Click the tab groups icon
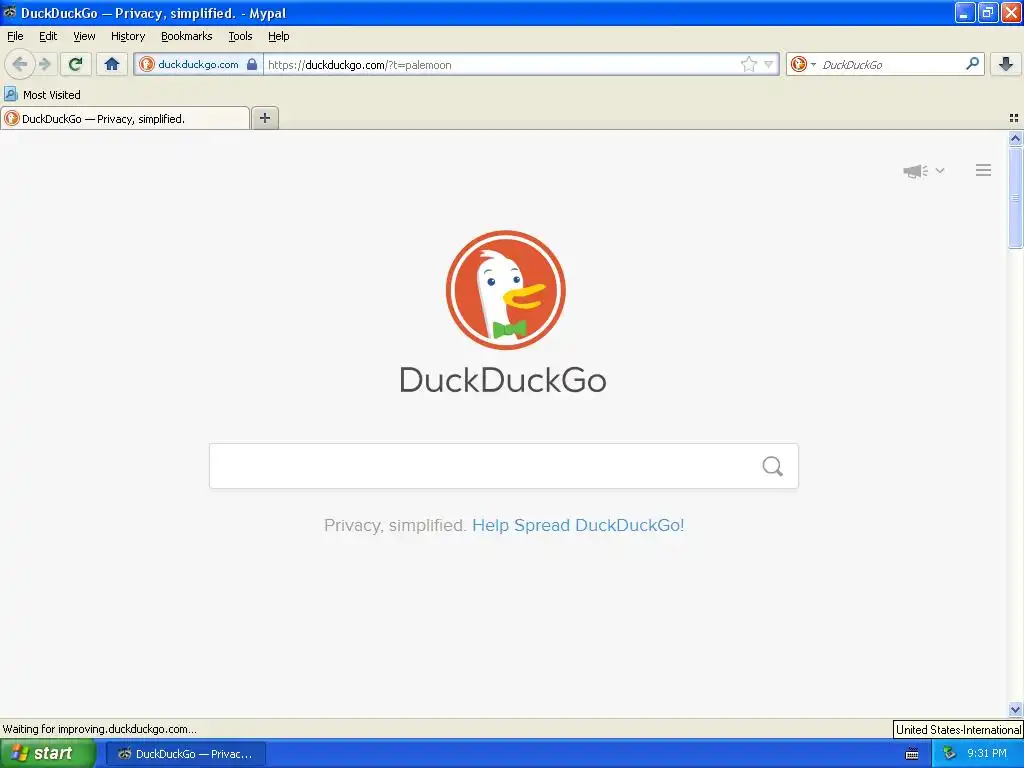1024x768 pixels. click(x=1014, y=118)
